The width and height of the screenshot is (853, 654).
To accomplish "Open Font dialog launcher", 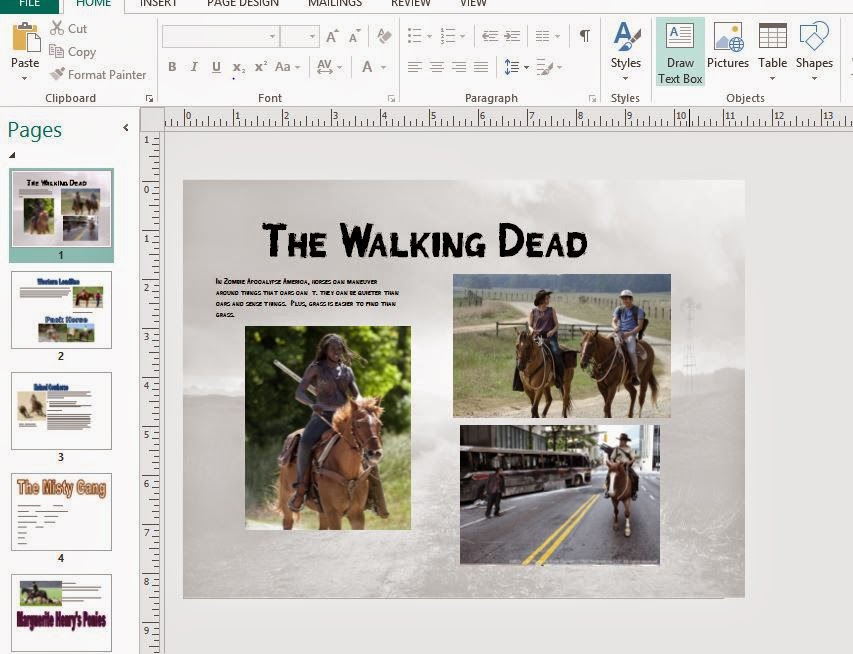I will click(x=391, y=98).
